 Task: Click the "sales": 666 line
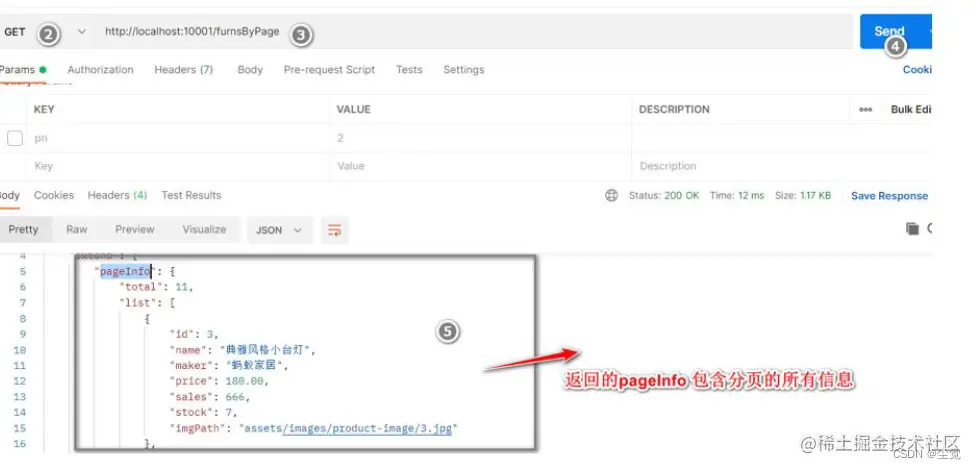209,397
